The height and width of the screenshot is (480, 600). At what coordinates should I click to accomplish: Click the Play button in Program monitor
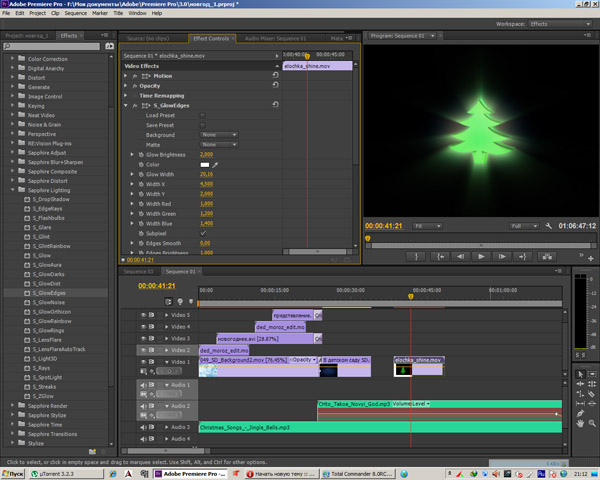click(x=481, y=256)
